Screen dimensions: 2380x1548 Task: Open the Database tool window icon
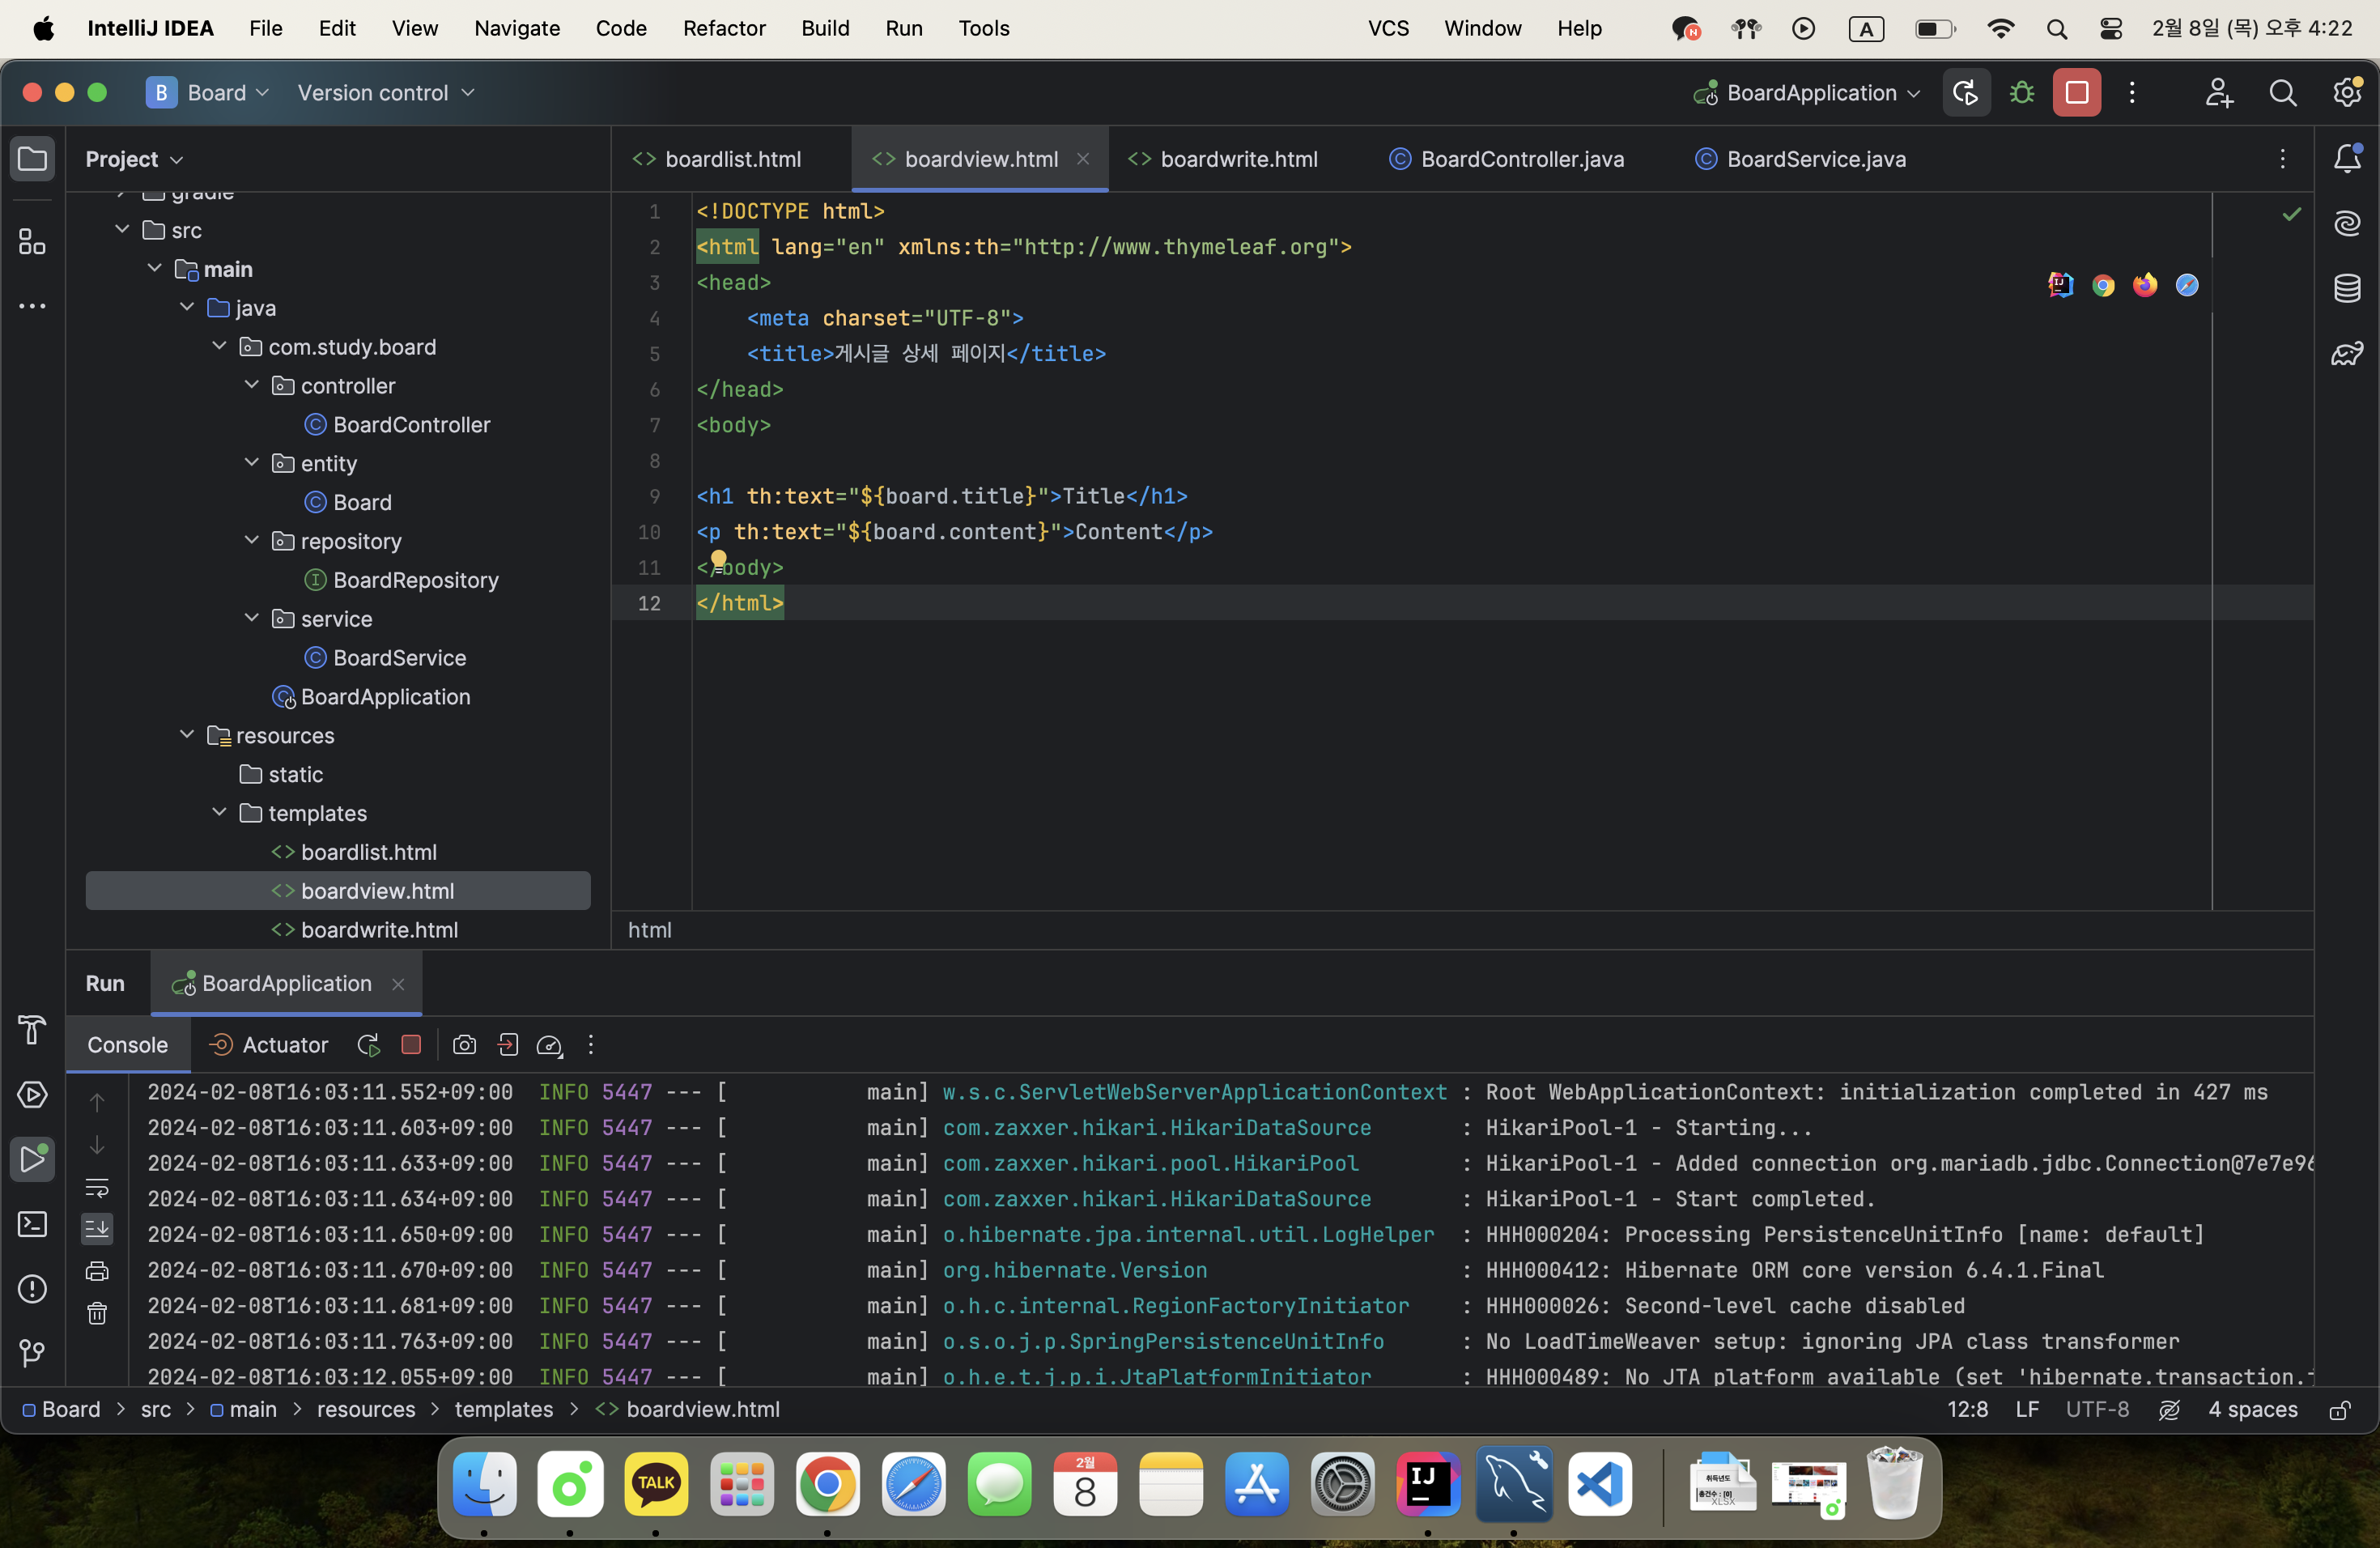(2346, 288)
